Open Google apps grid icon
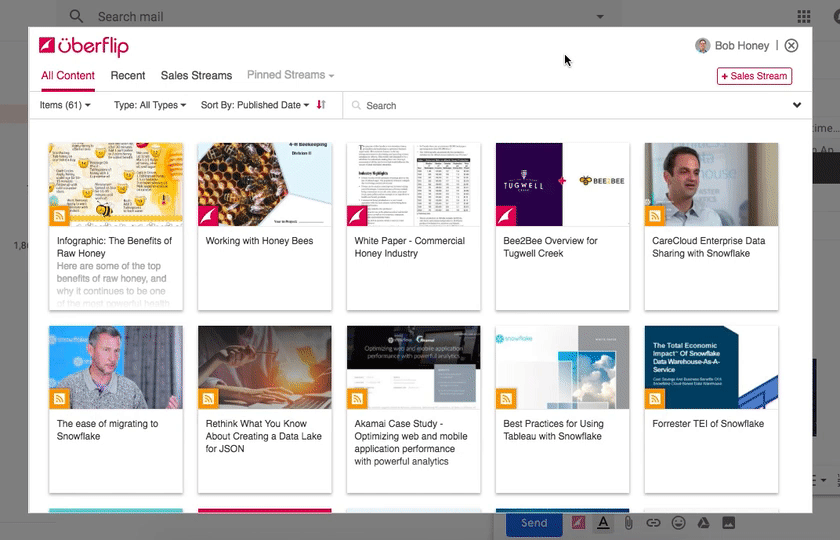Image resolution: width=840 pixels, height=540 pixels. [x=804, y=17]
